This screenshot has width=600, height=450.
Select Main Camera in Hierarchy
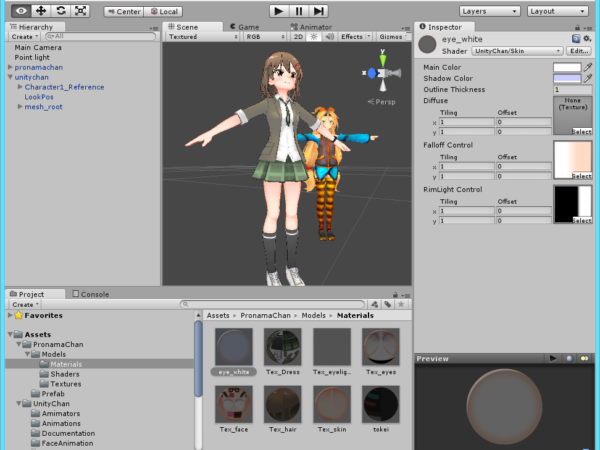(x=38, y=47)
